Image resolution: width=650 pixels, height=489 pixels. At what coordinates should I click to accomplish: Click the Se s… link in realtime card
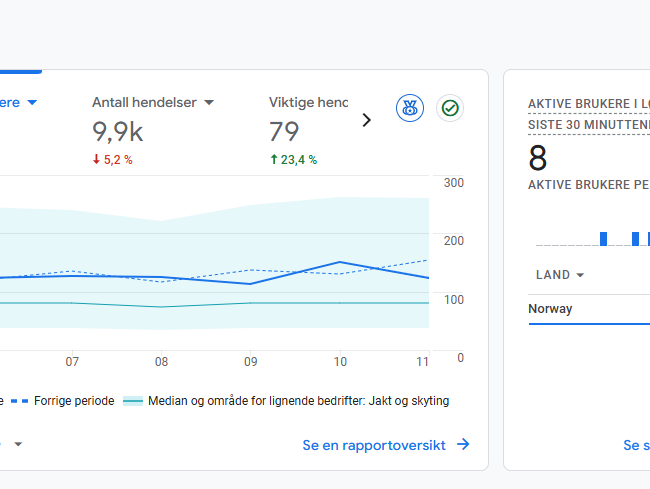click(x=636, y=445)
